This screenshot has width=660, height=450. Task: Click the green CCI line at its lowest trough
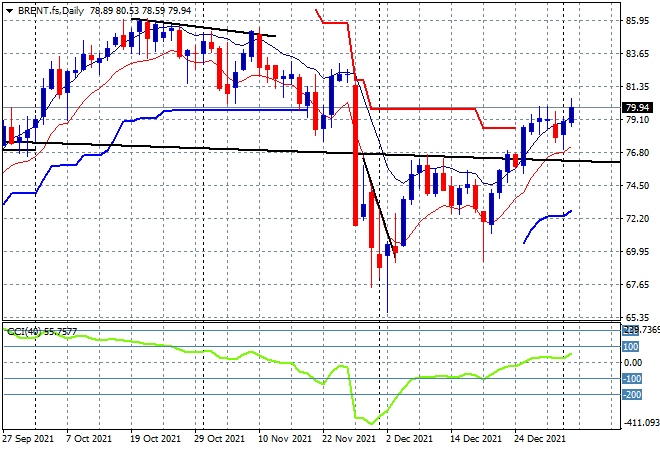point(371,423)
